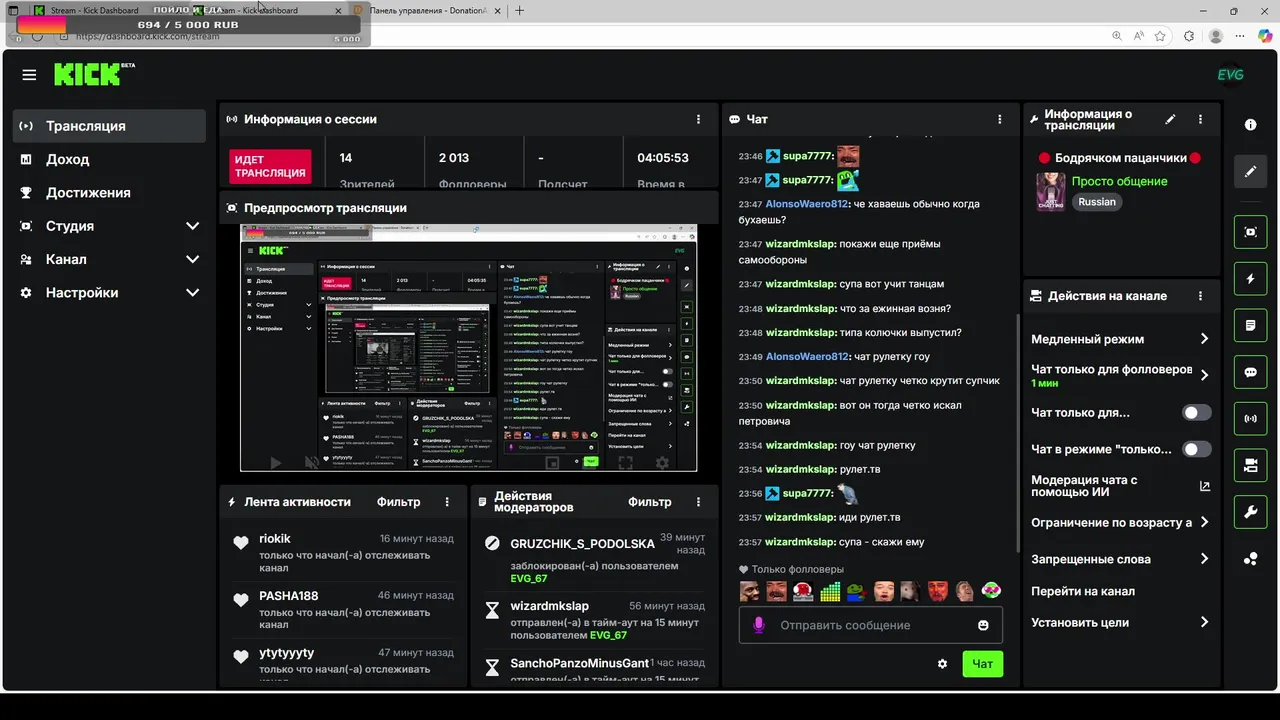
Task: Open the Лента активности three-dot menu
Action: click(x=447, y=502)
